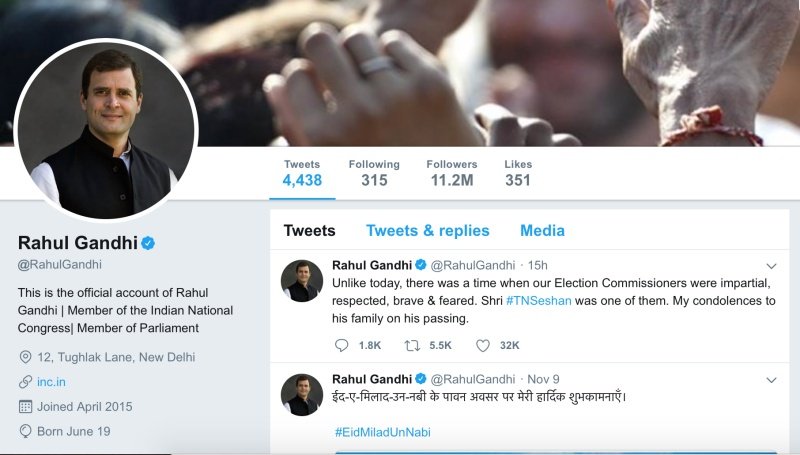Screen dimensions: 800x455
Task: Click the location pin icon for Tughlak Lane
Action: (x=26, y=357)
